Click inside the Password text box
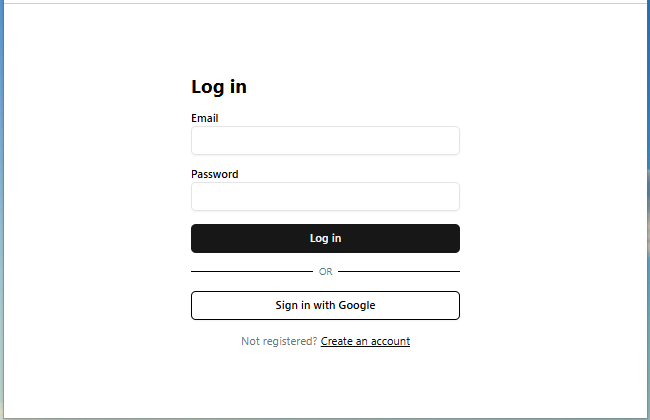Screen dimensions: 650x420 tap(325, 197)
